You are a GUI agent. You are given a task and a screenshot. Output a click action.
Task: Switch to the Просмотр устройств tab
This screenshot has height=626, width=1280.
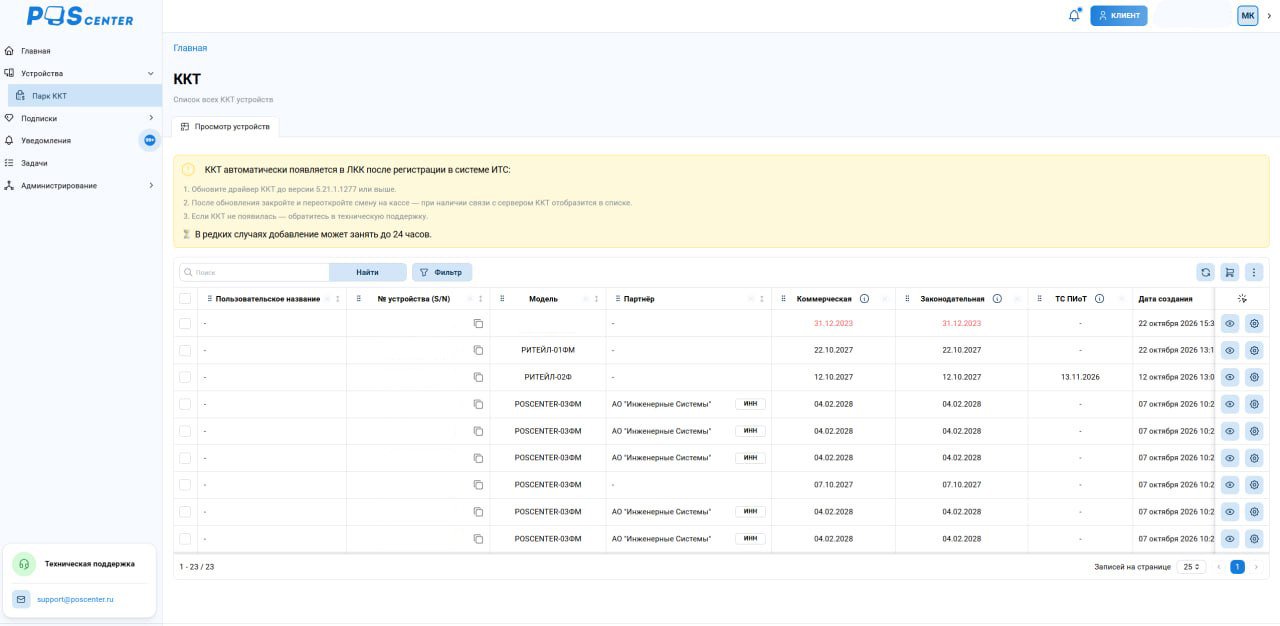(225, 127)
